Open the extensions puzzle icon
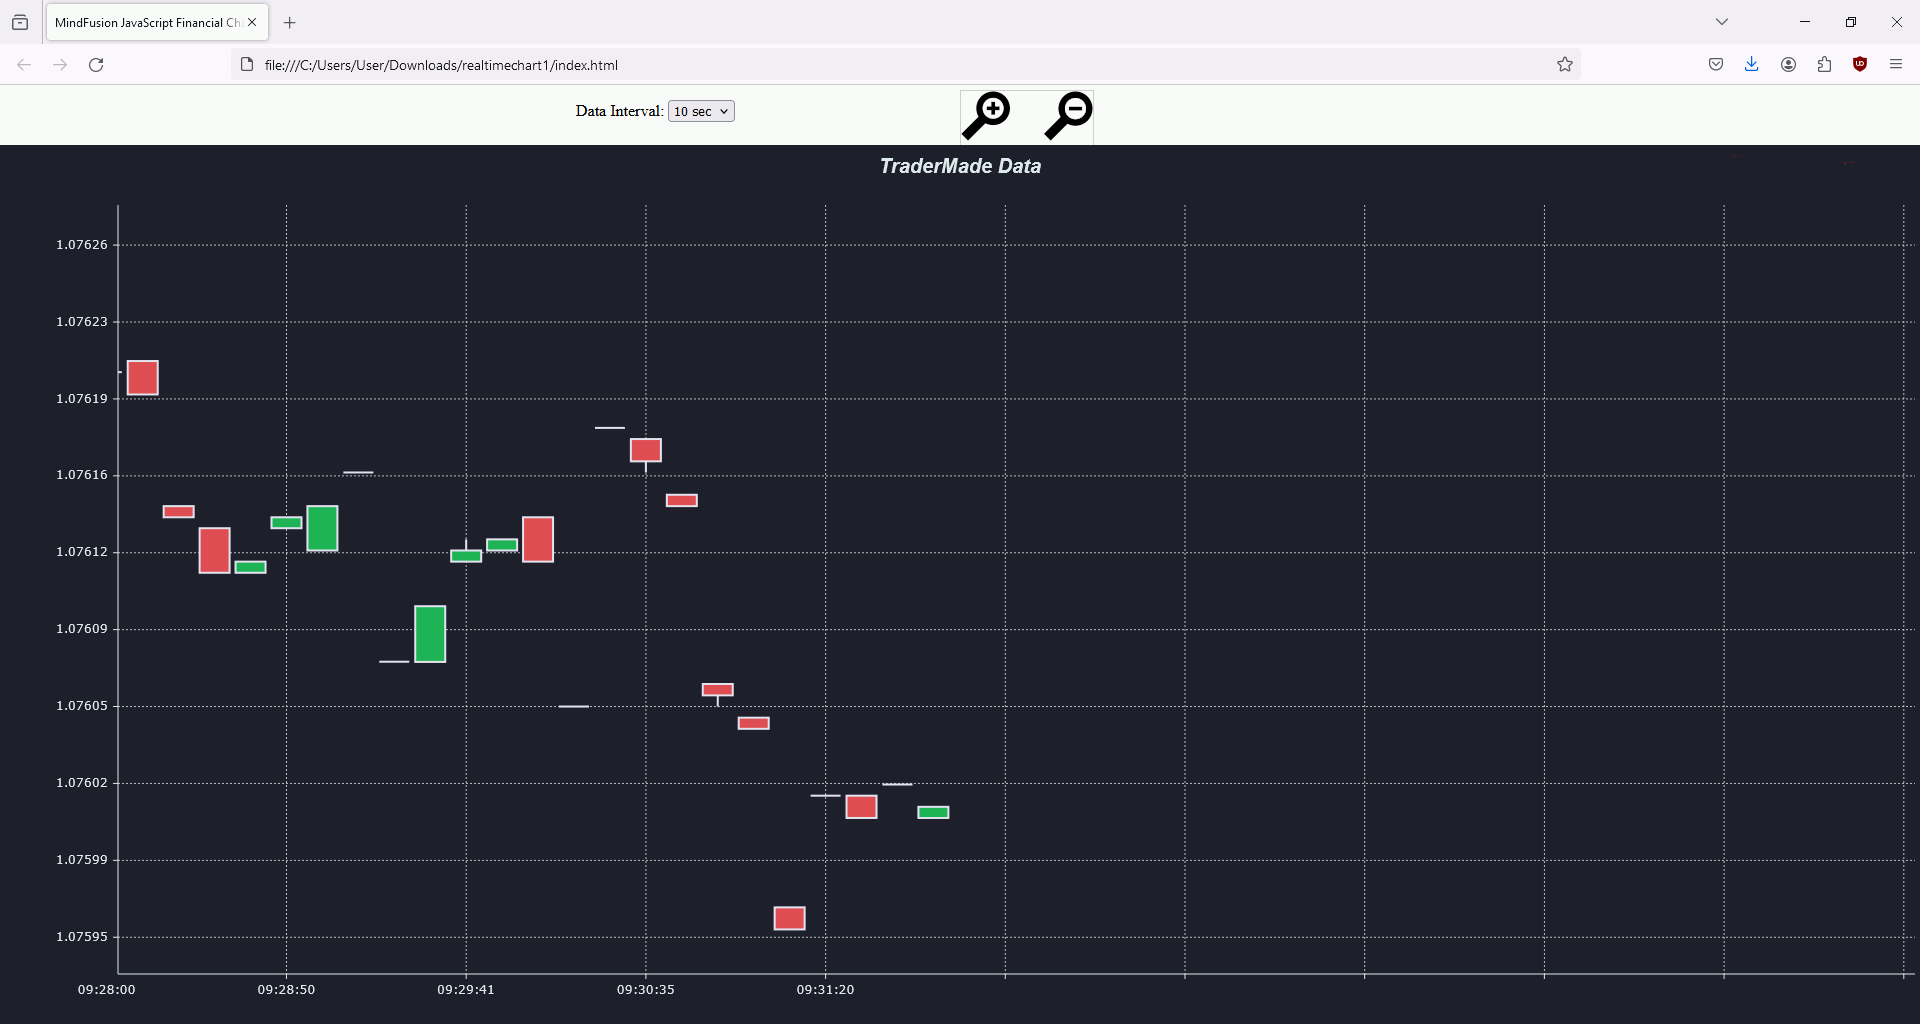 [x=1824, y=65]
